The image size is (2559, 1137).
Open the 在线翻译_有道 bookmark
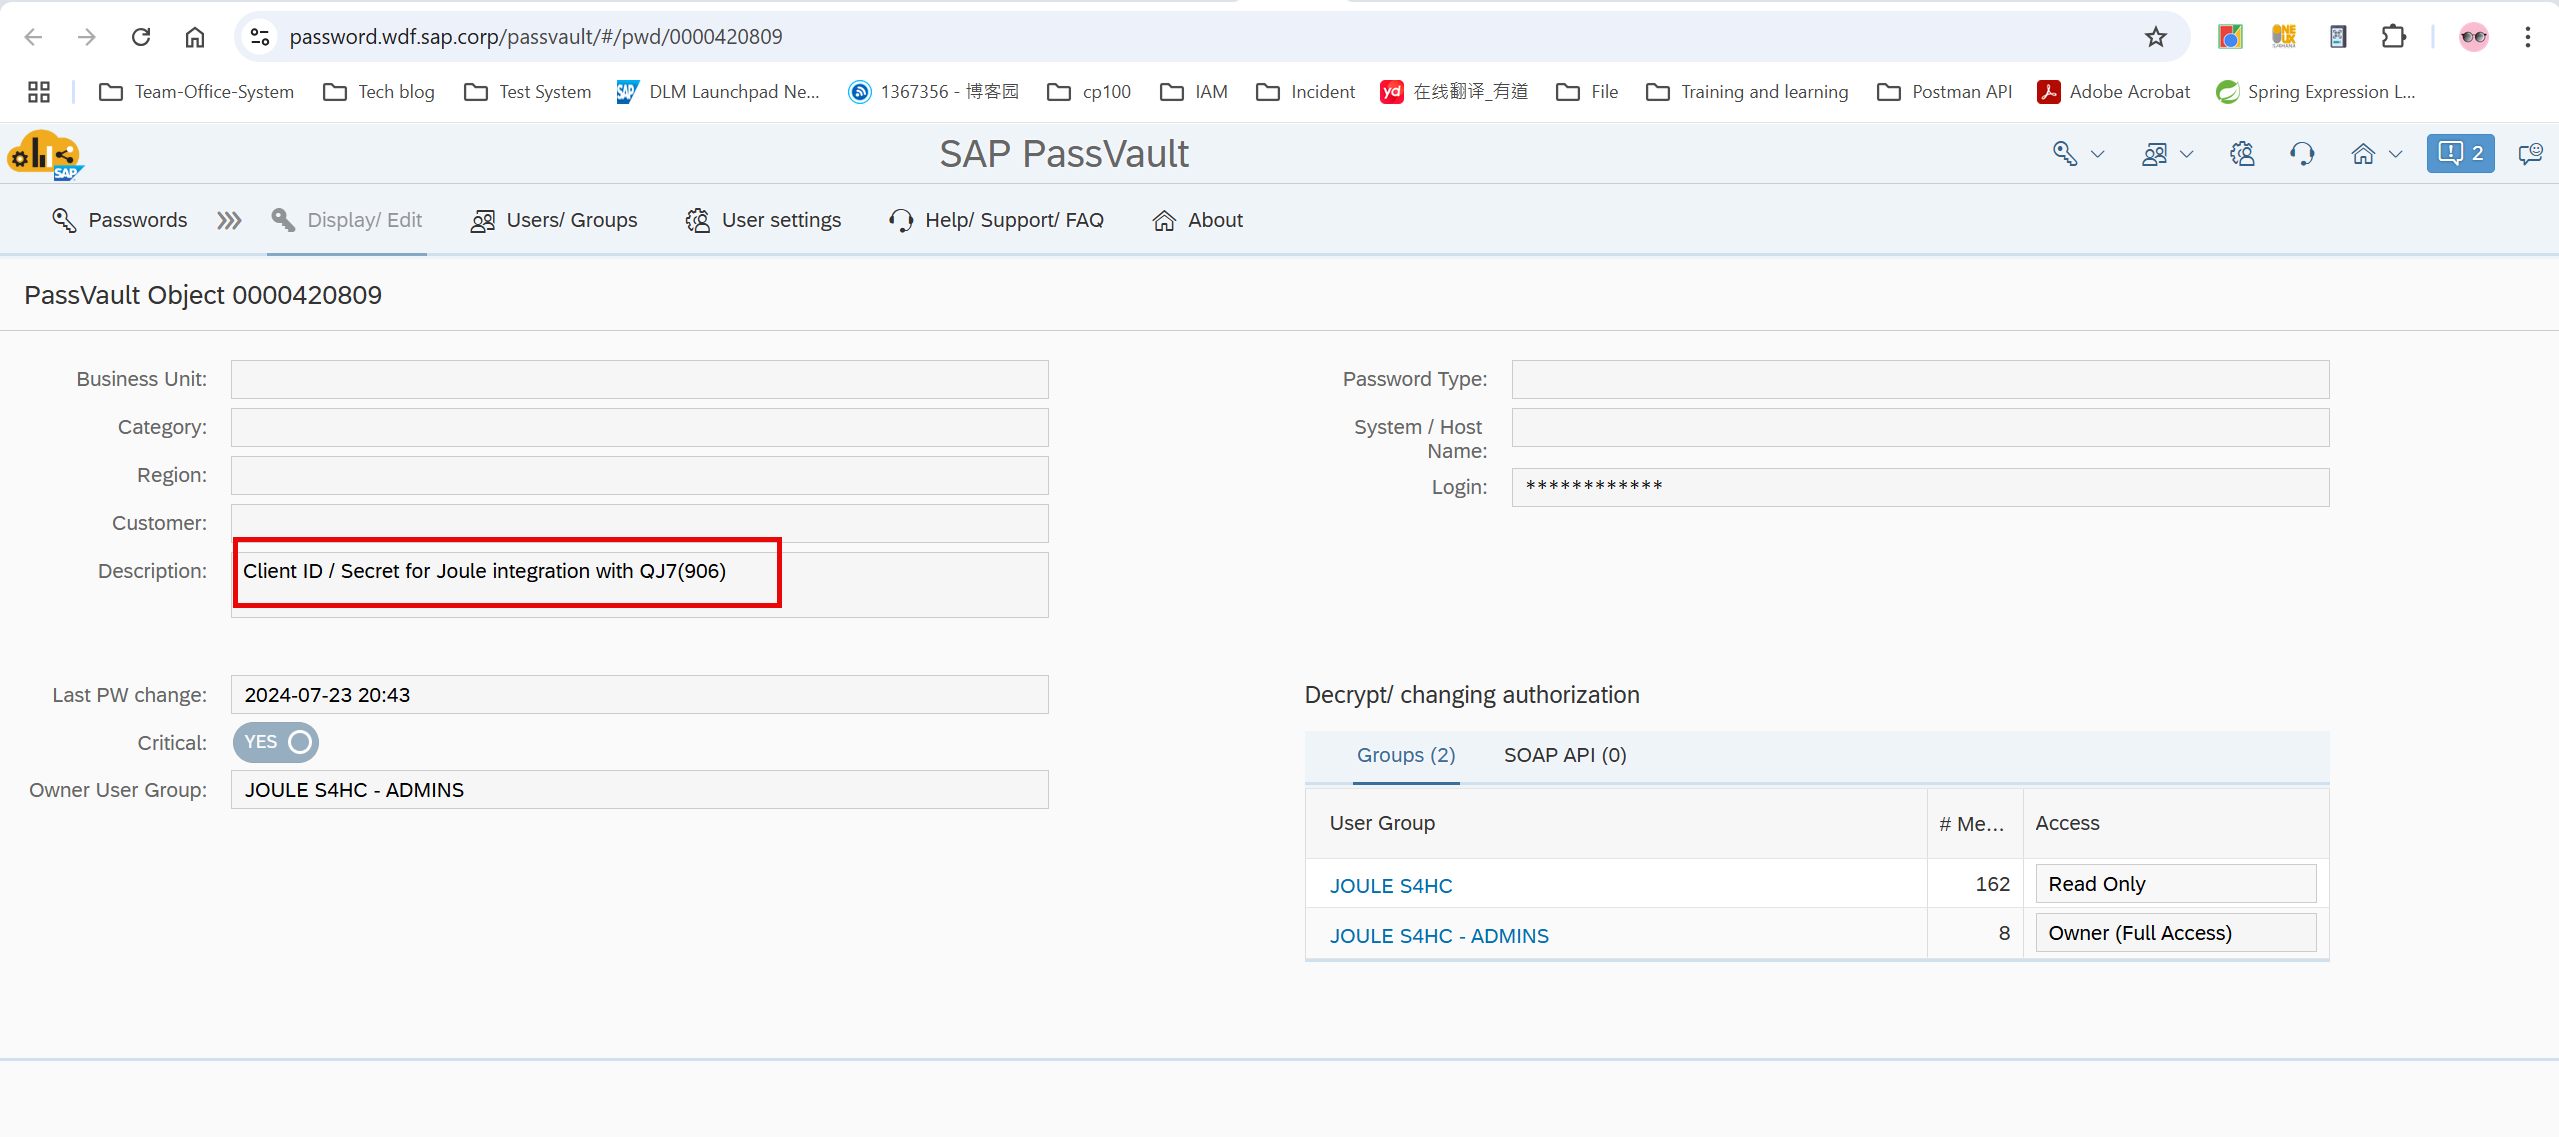pos(1454,92)
